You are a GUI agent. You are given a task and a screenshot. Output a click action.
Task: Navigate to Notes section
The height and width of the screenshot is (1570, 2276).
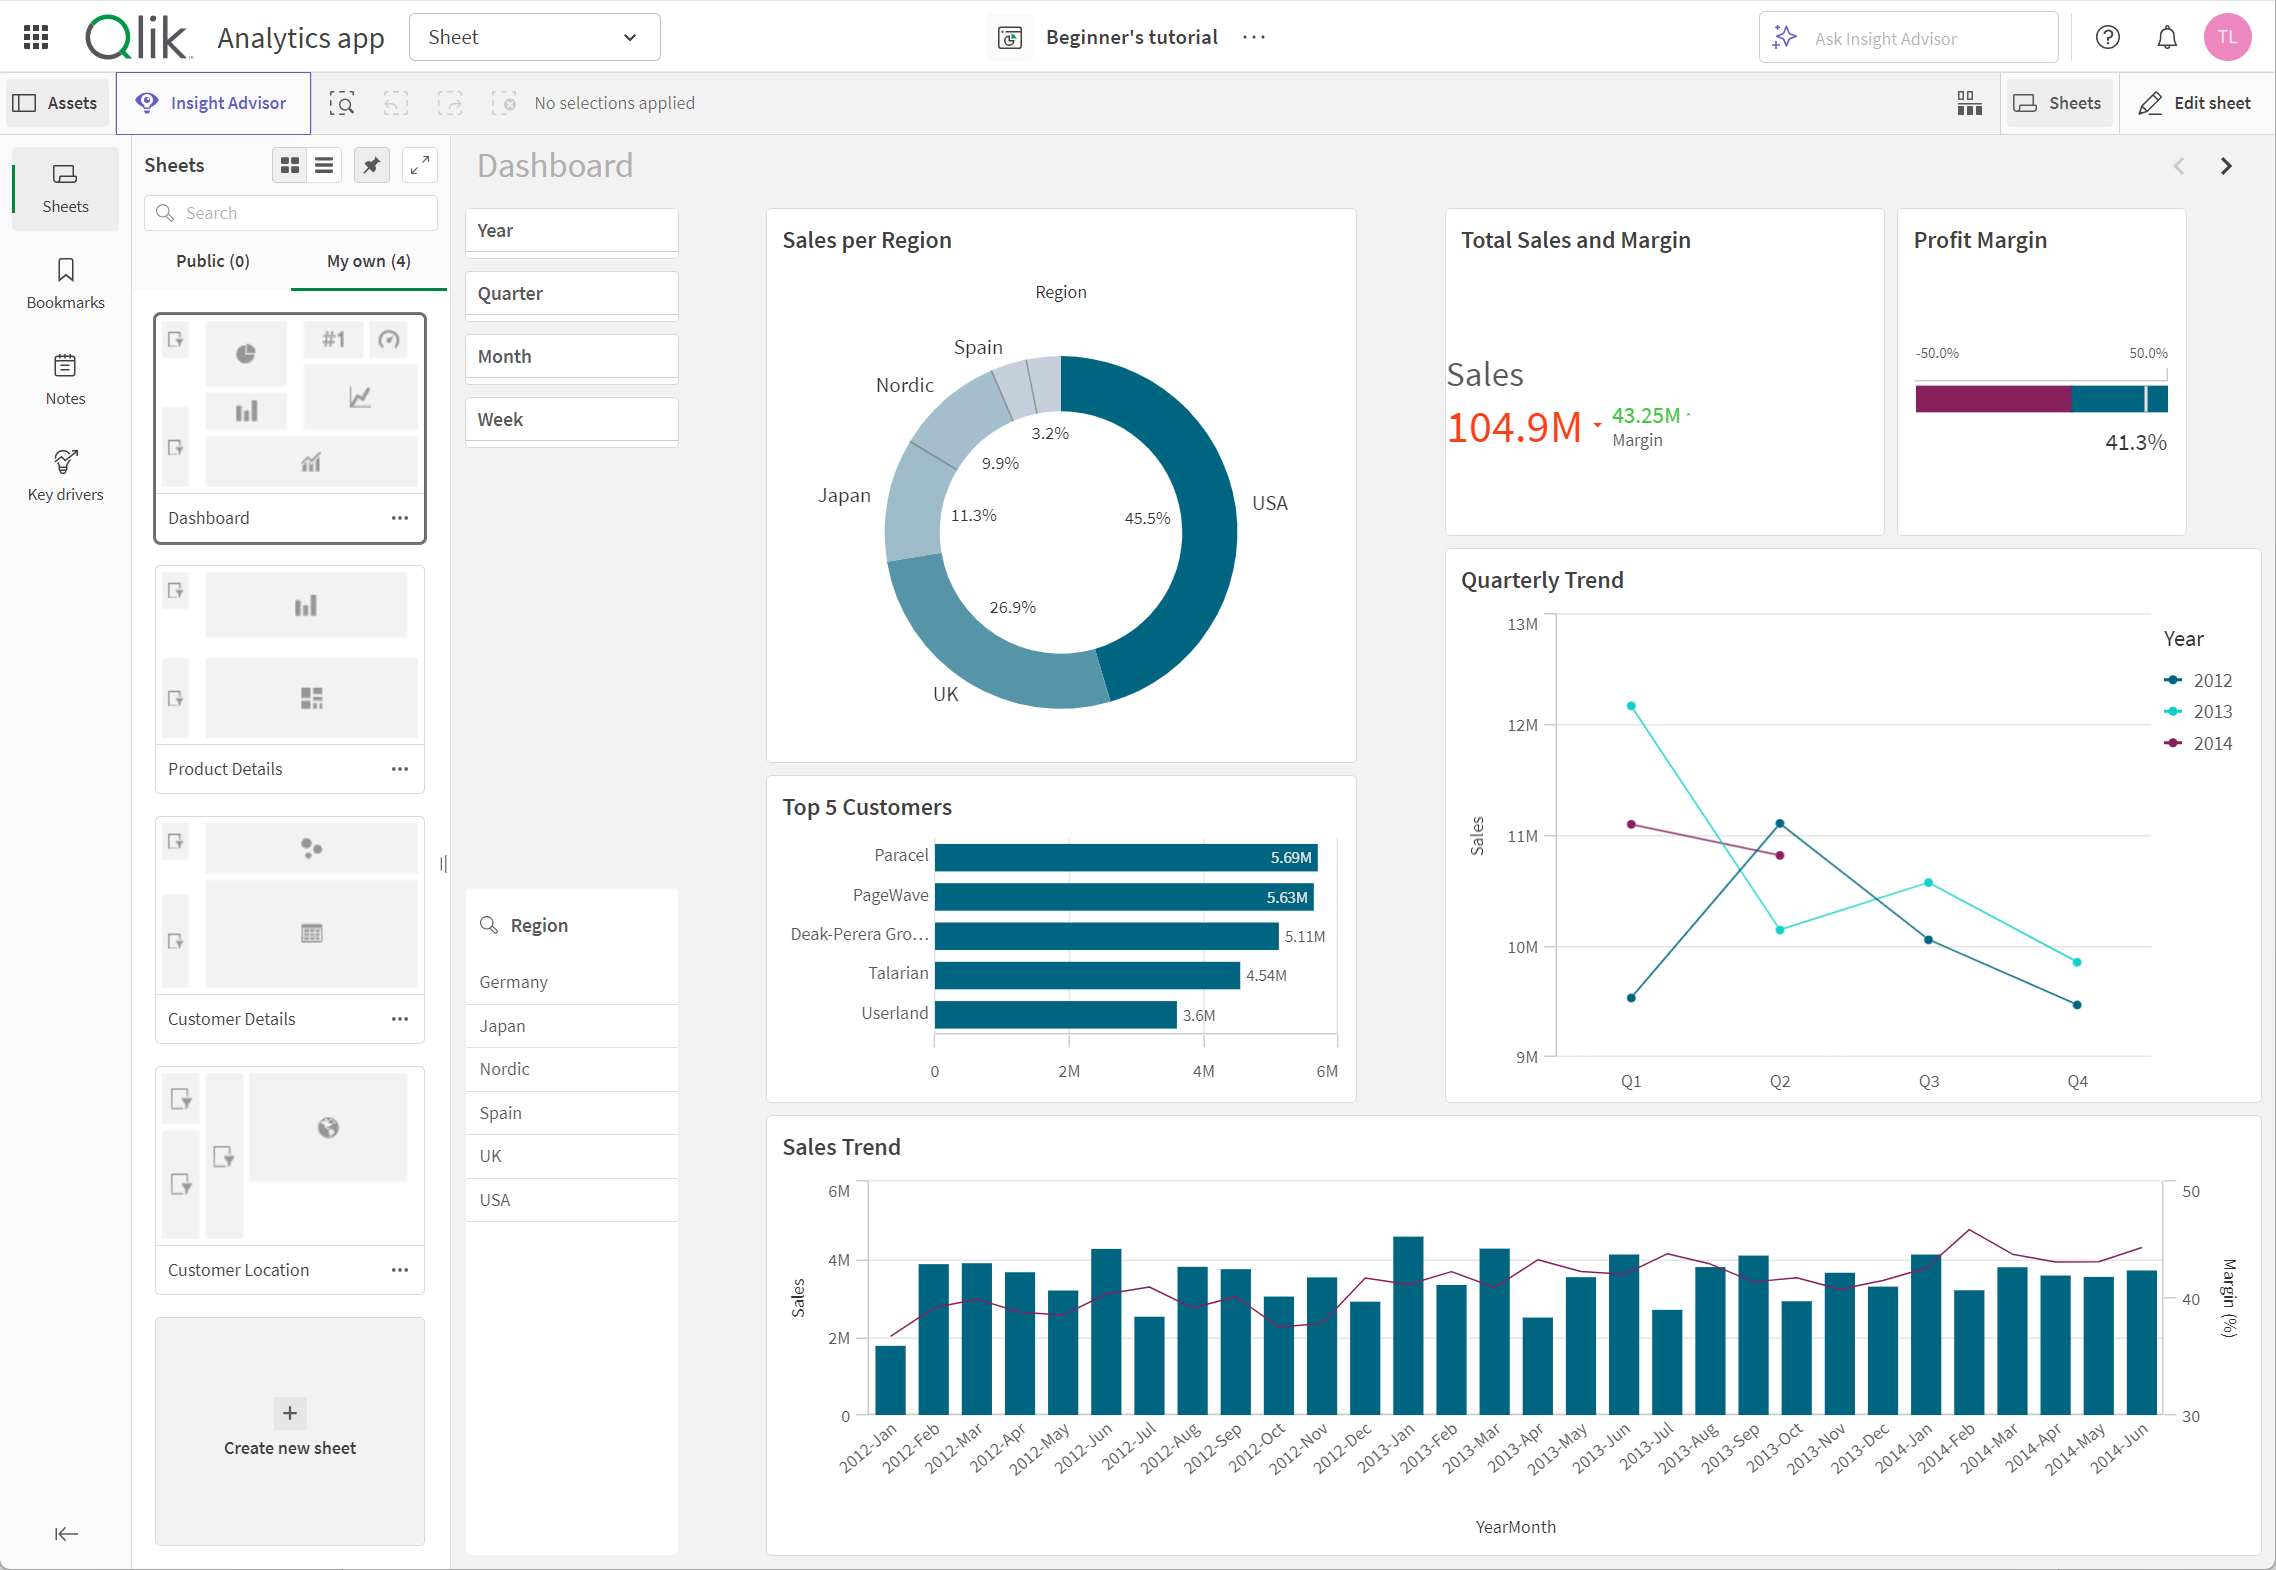(x=66, y=382)
